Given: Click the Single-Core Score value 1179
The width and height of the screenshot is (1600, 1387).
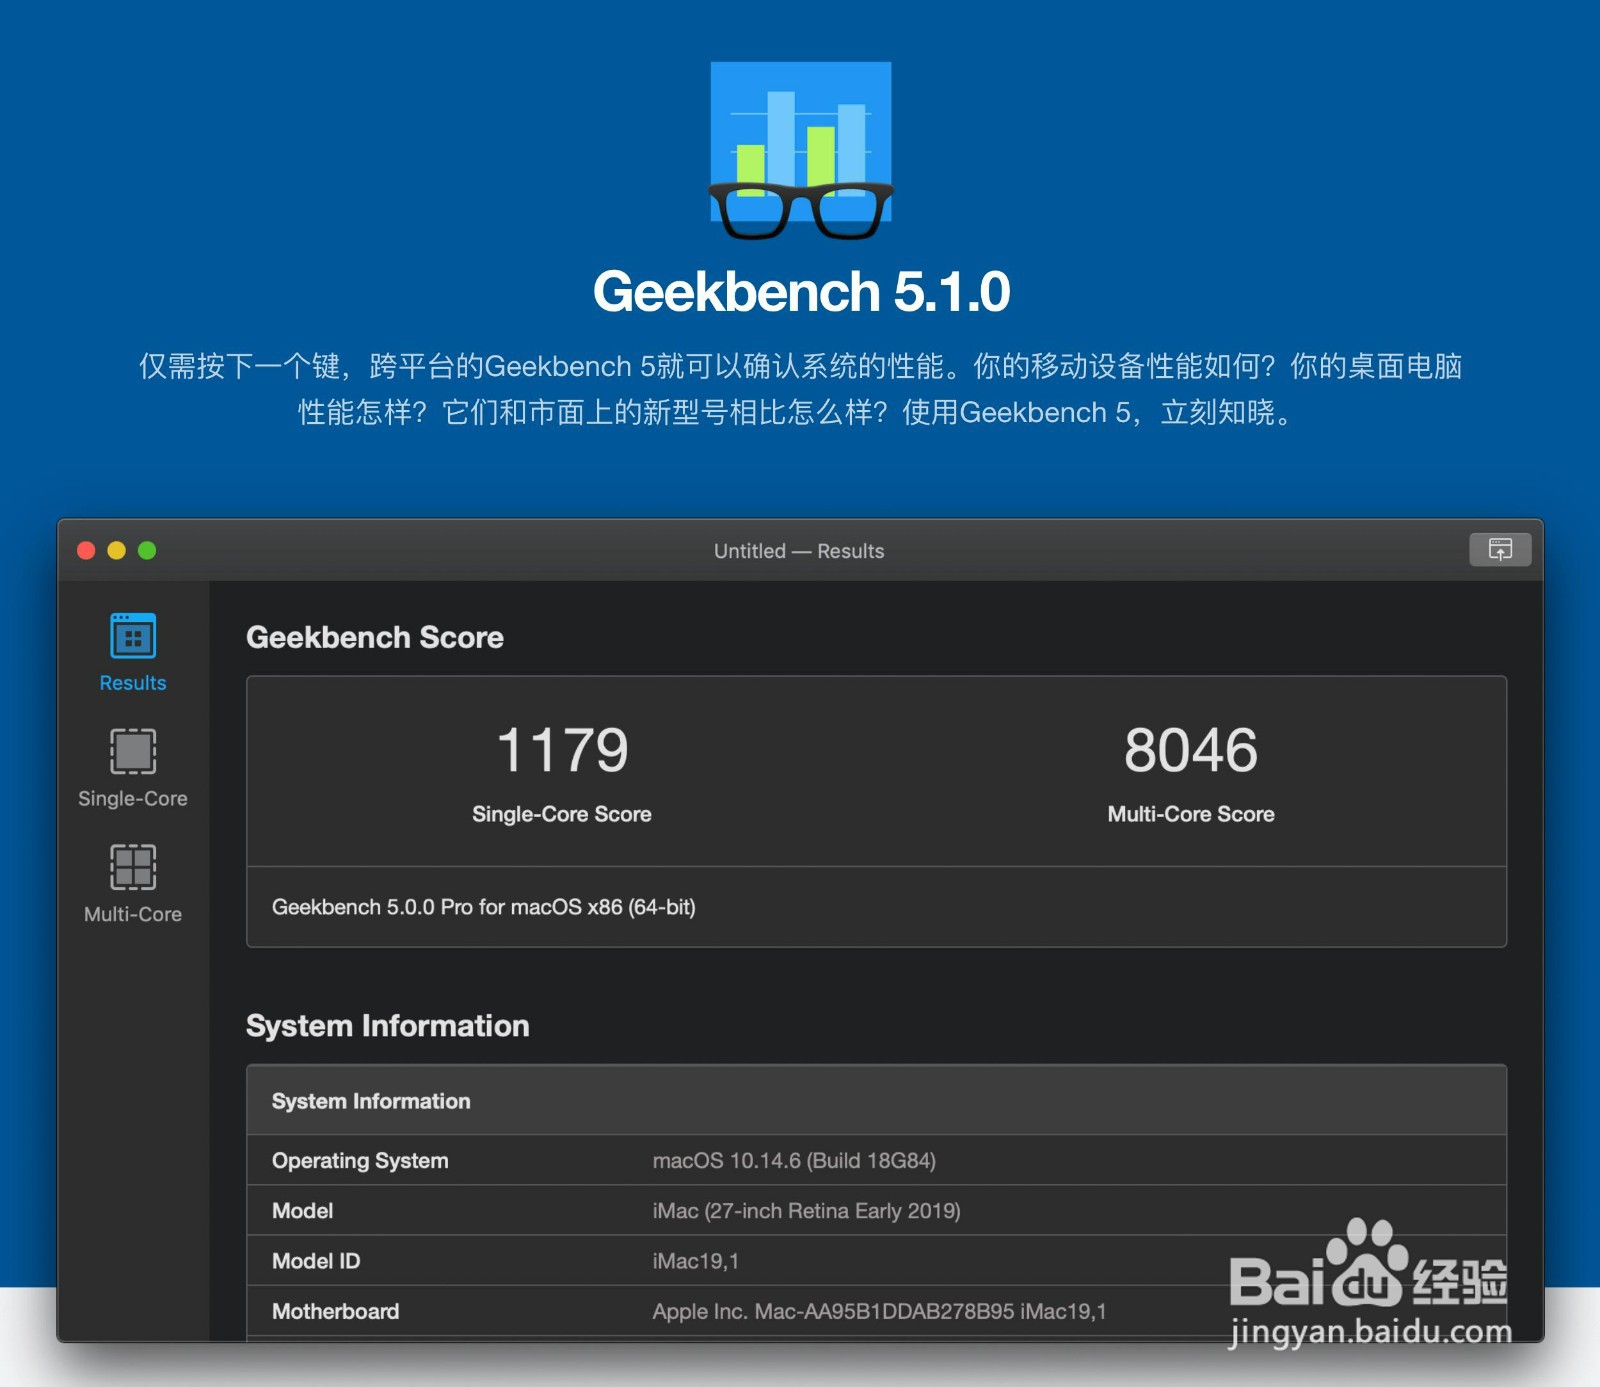Looking at the screenshot, I should pyautogui.click(x=561, y=747).
